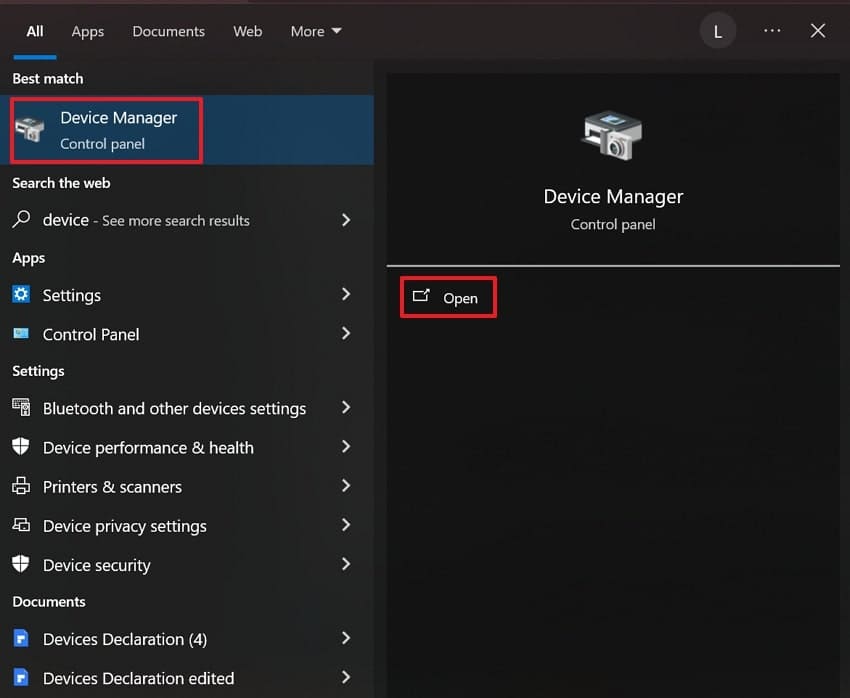This screenshot has width=850, height=698.
Task: Select the Bluetooth and other devices settings icon
Action: pos(21,408)
